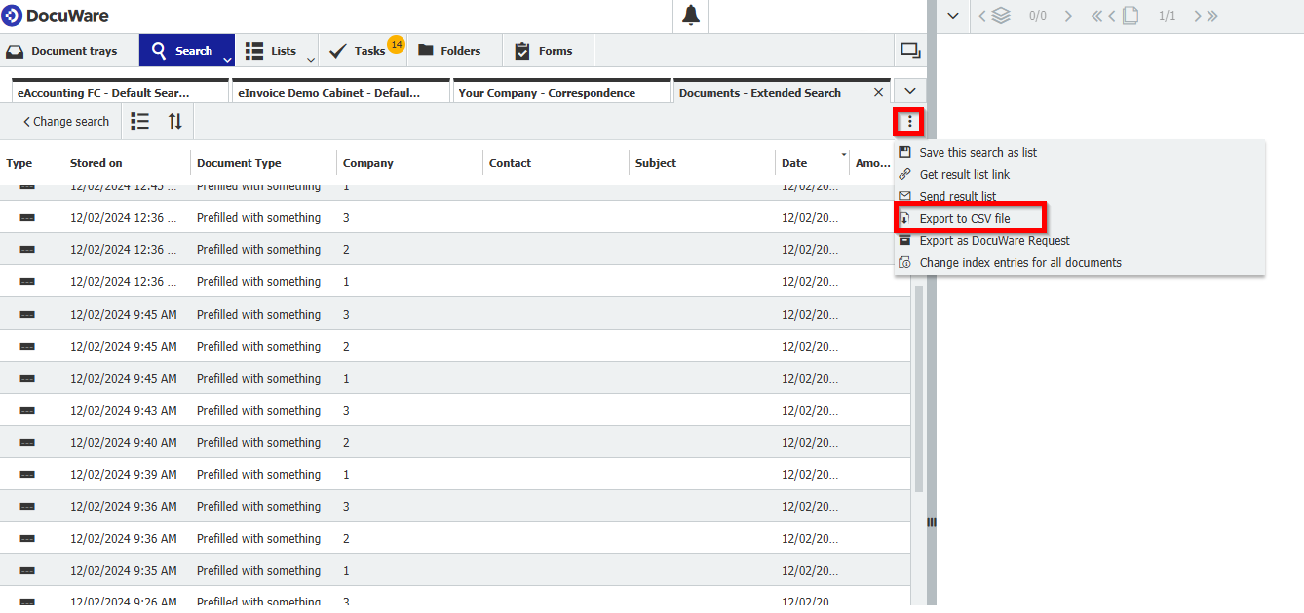Image resolution: width=1304 pixels, height=613 pixels.
Task: Sort by the Type column header
Action: (x=19, y=163)
